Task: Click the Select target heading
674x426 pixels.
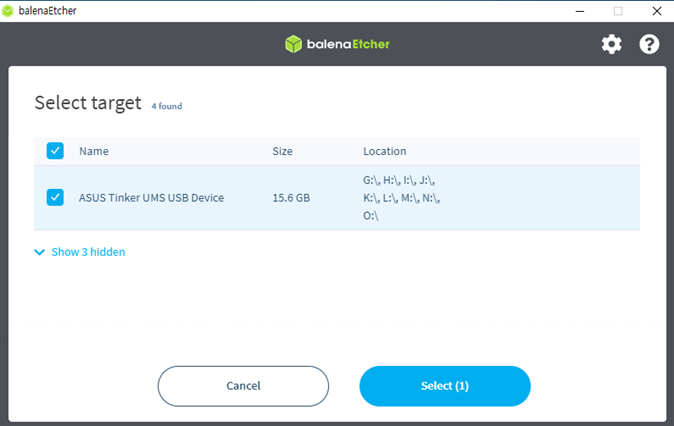Action: [88, 103]
